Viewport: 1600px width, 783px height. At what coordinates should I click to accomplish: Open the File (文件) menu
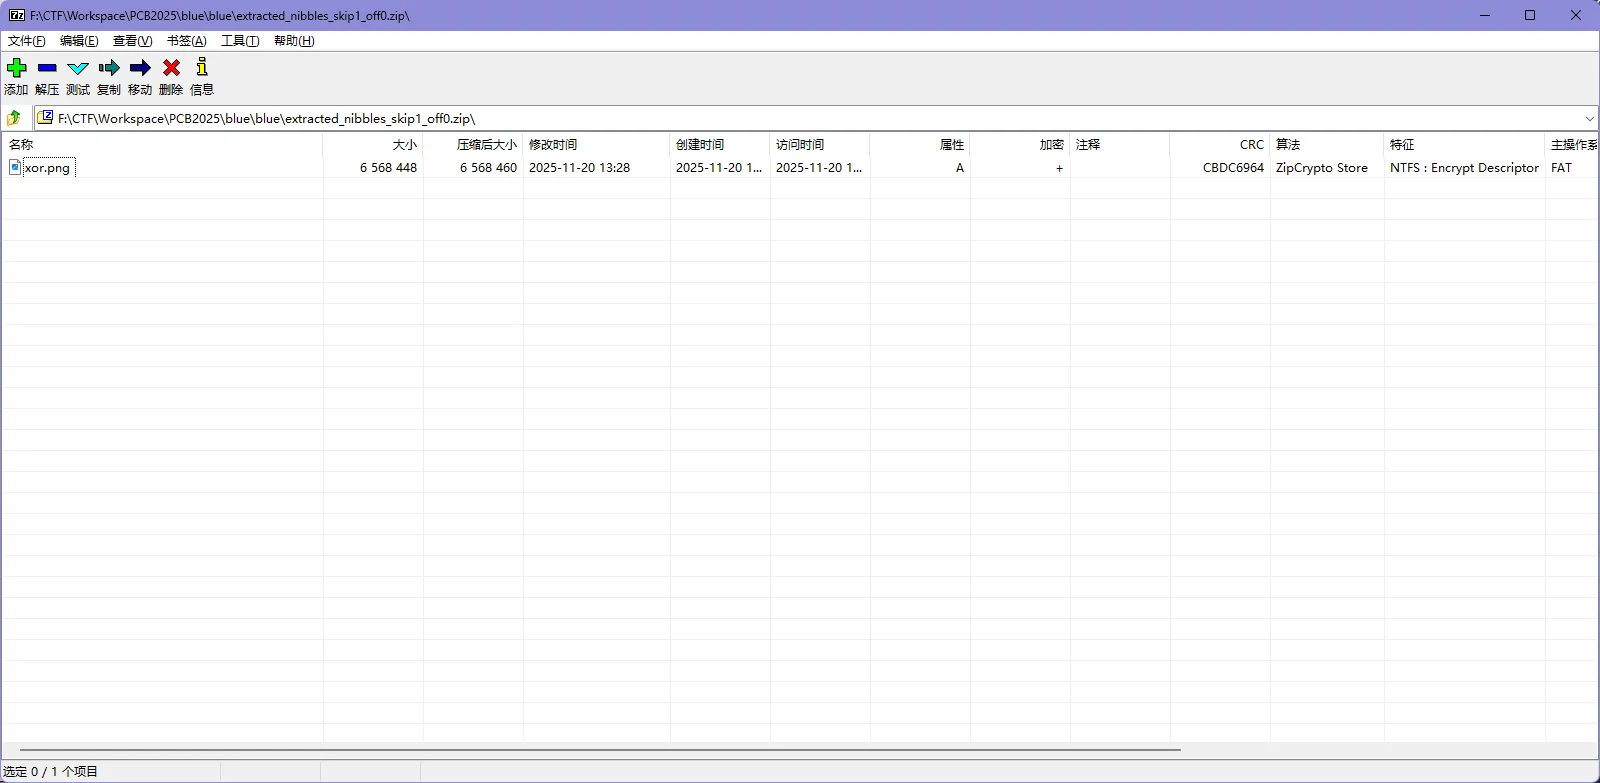click(x=26, y=41)
